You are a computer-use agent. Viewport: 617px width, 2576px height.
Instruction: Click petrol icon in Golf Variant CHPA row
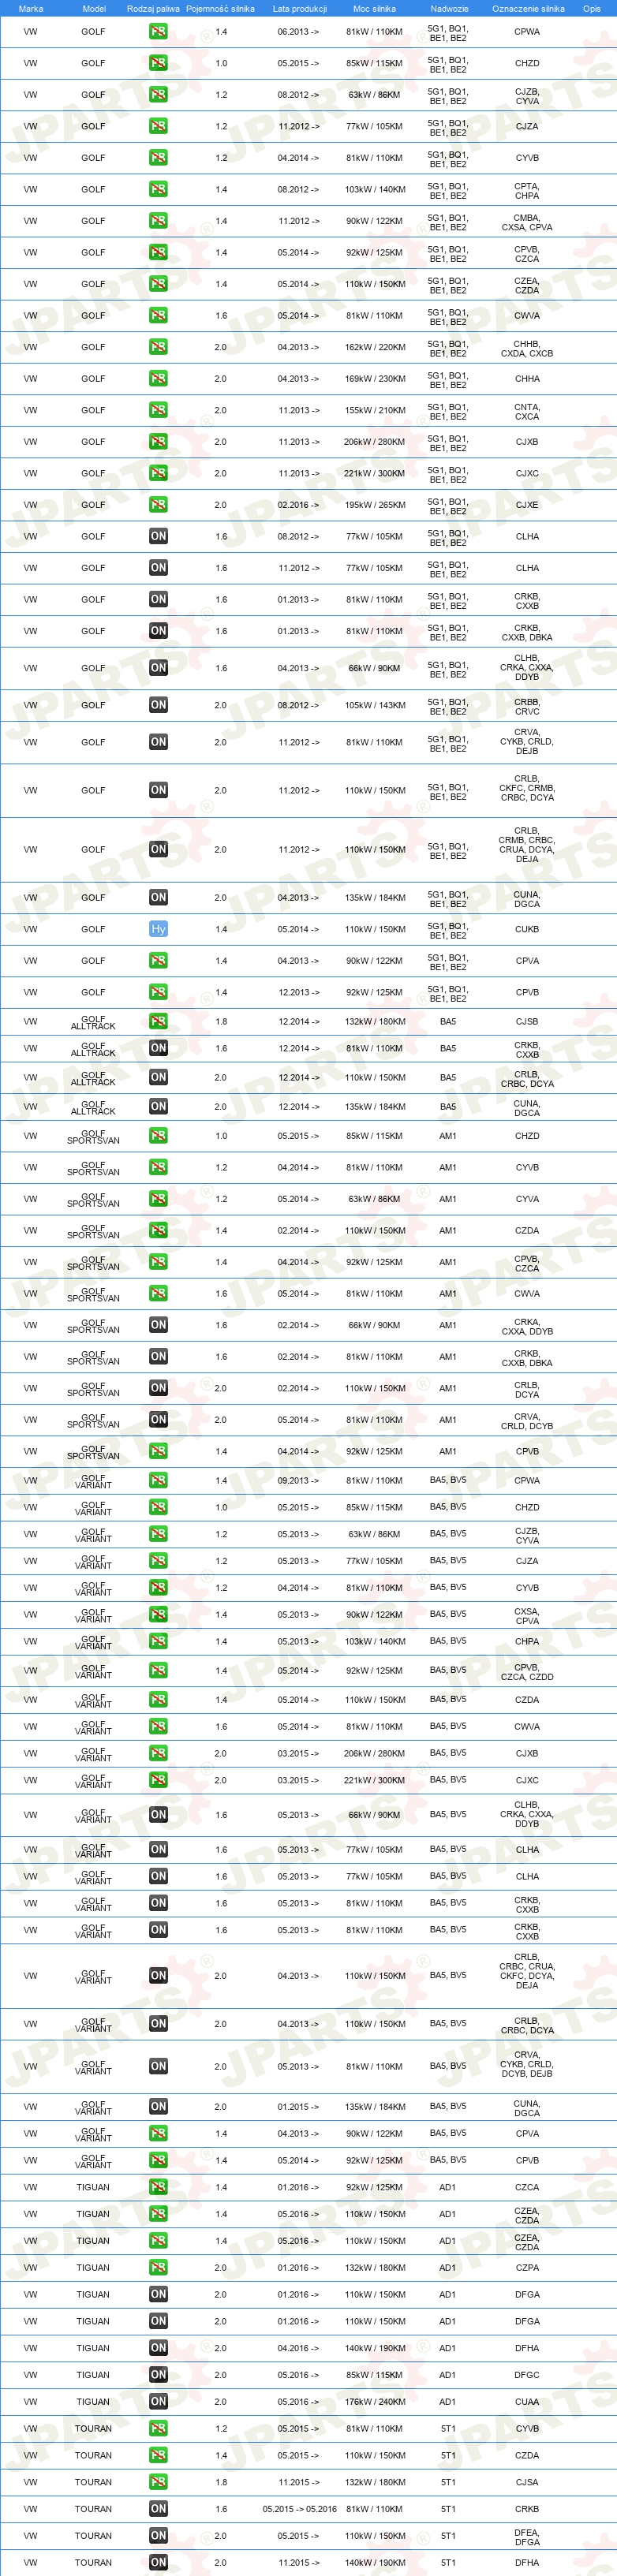pyautogui.click(x=158, y=1641)
